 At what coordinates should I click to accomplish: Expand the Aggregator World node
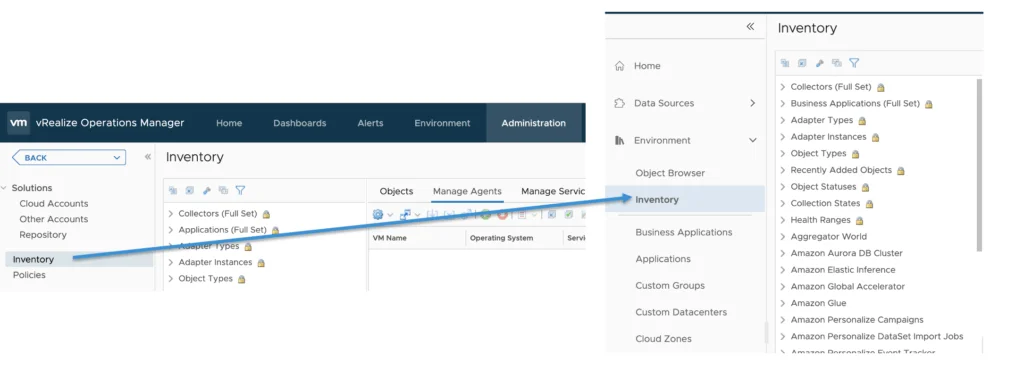pos(783,237)
